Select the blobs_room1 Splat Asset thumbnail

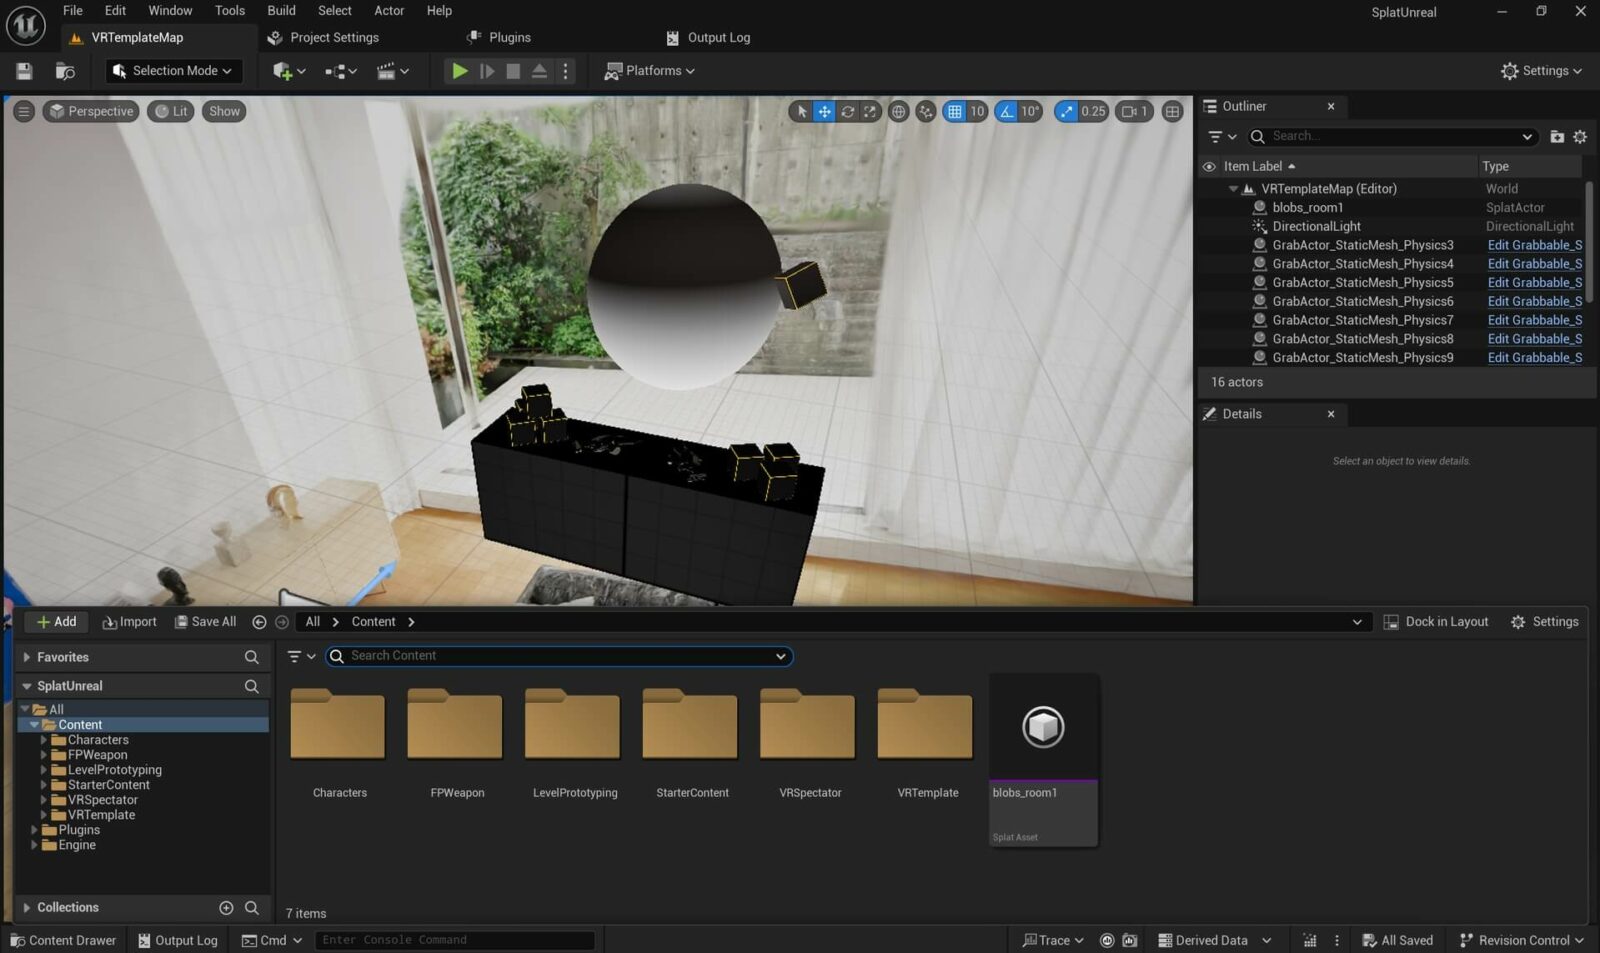(x=1043, y=728)
